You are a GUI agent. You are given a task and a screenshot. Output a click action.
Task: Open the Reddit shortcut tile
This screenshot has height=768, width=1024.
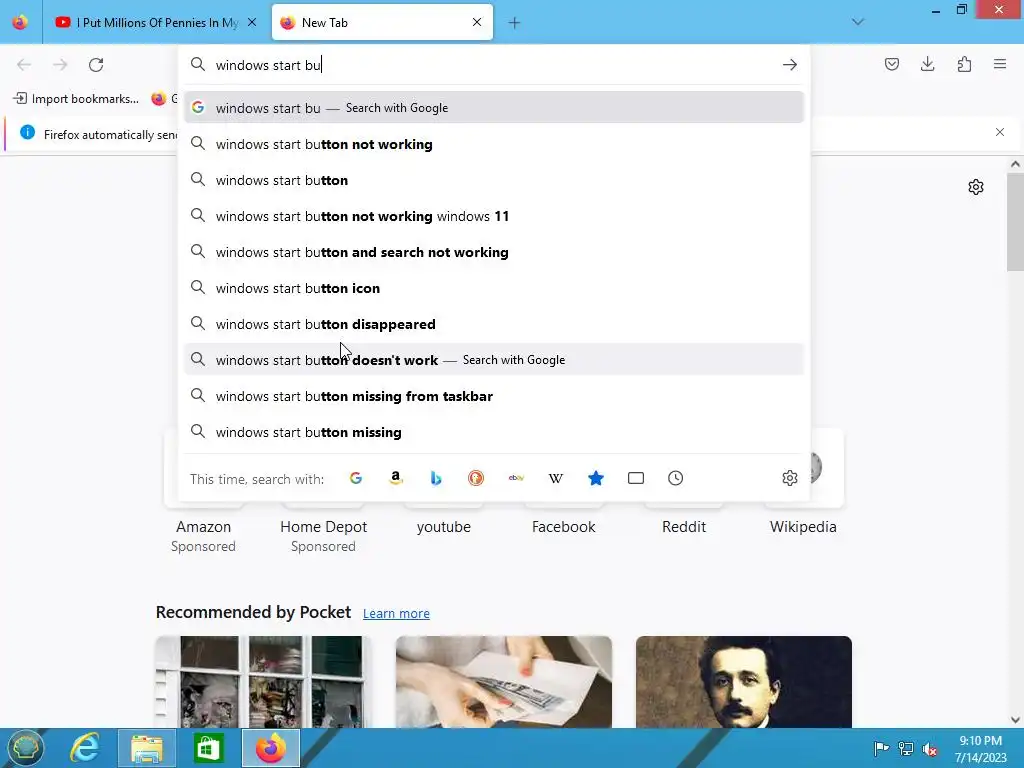tap(683, 526)
